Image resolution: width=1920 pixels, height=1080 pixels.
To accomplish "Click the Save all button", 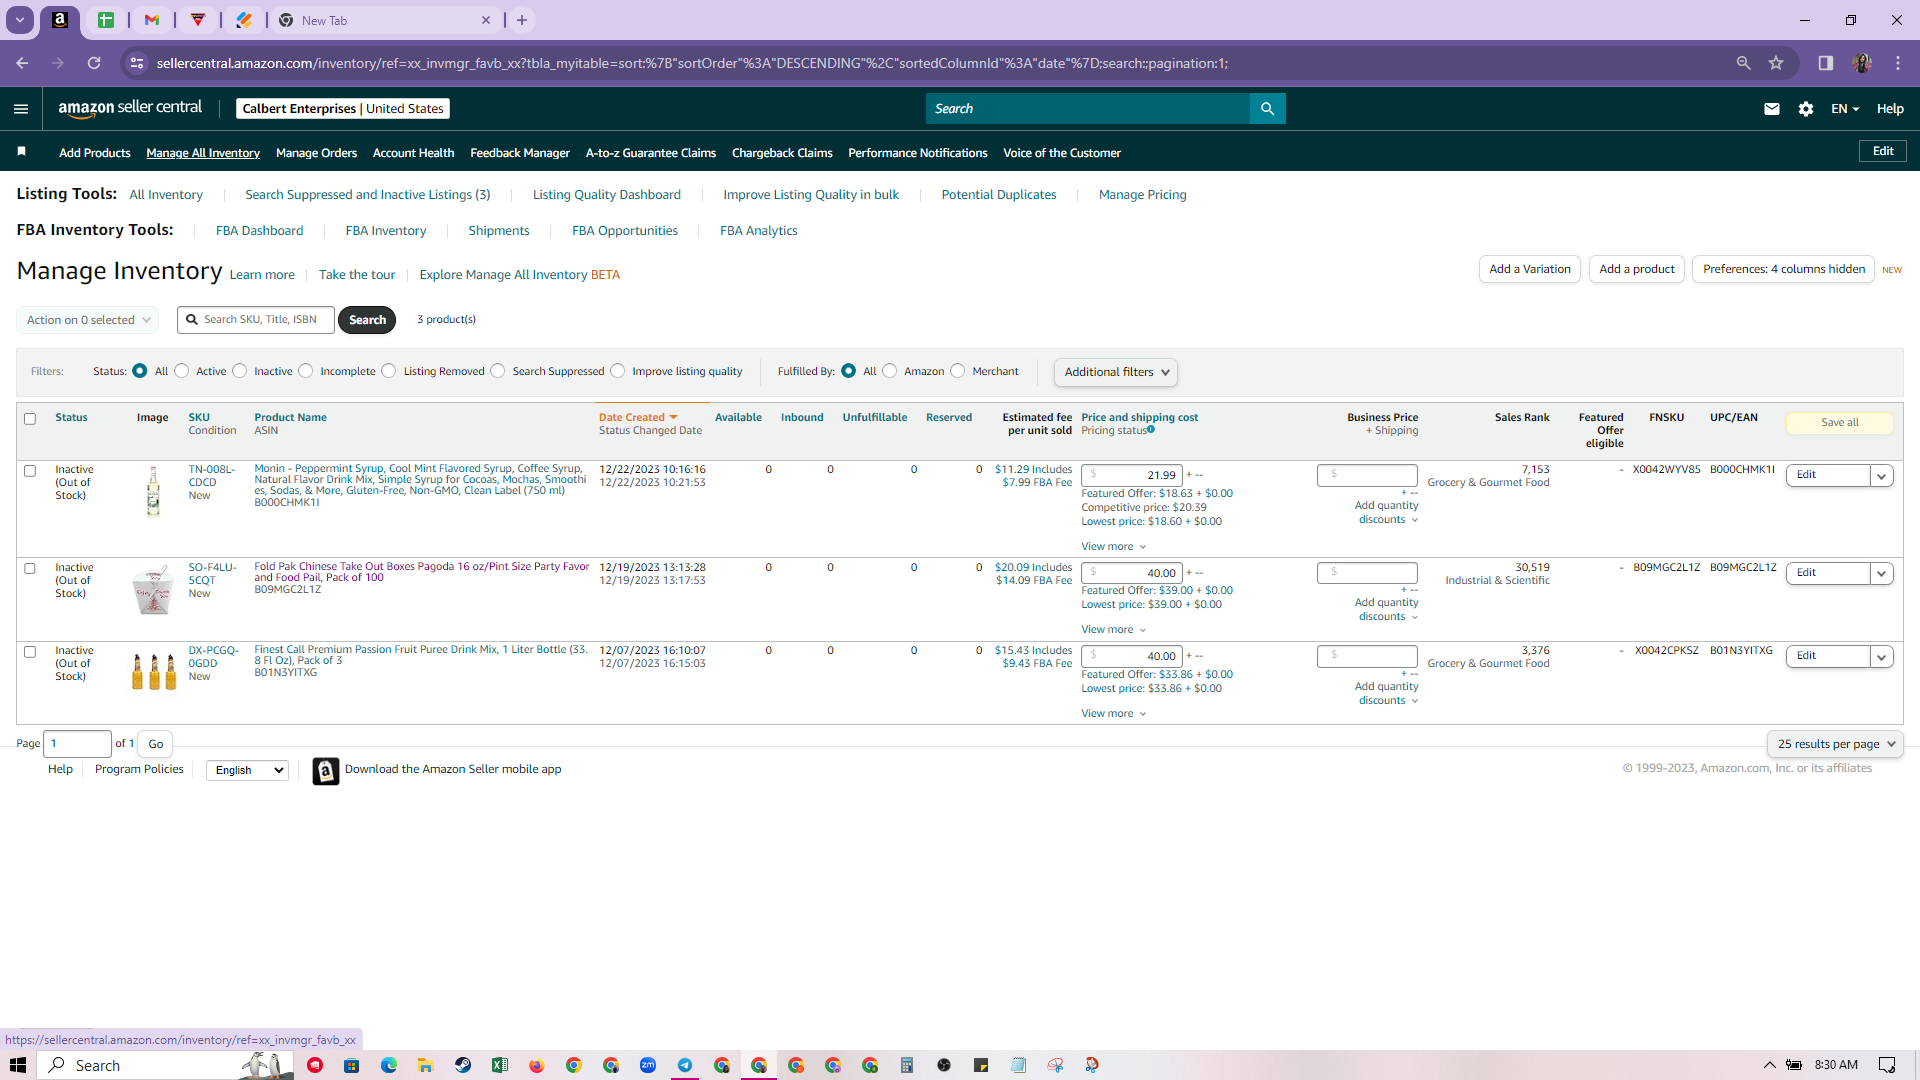I will [1840, 423].
